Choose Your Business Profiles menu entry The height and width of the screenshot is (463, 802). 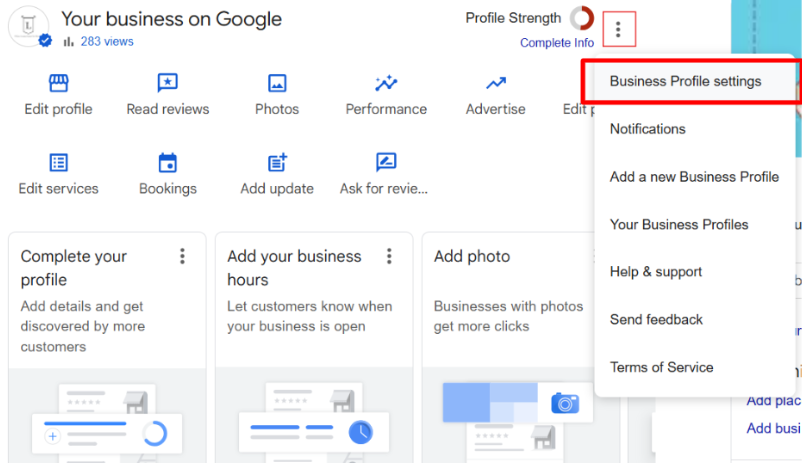pos(679,225)
